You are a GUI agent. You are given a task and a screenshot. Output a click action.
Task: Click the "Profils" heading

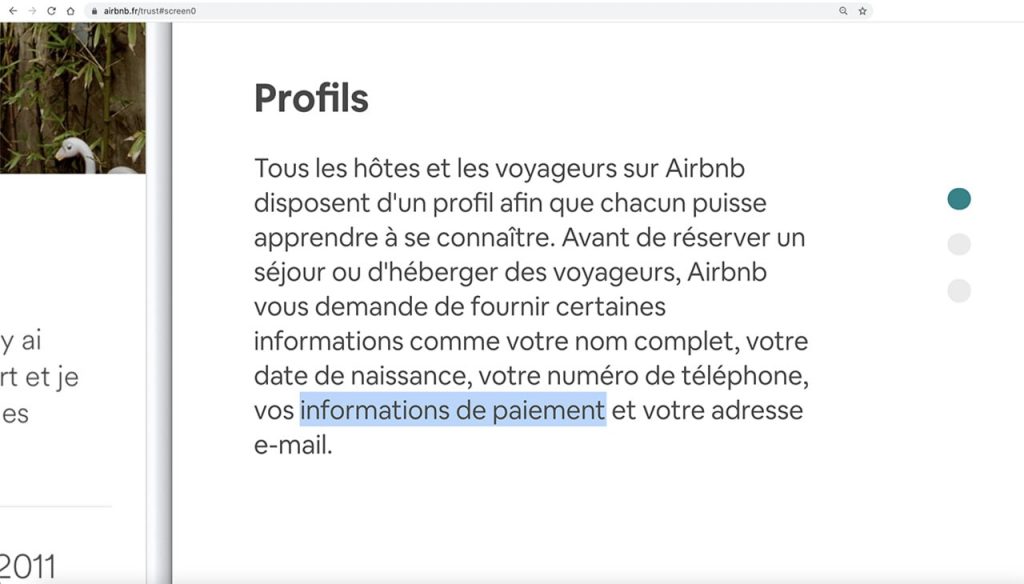[311, 99]
